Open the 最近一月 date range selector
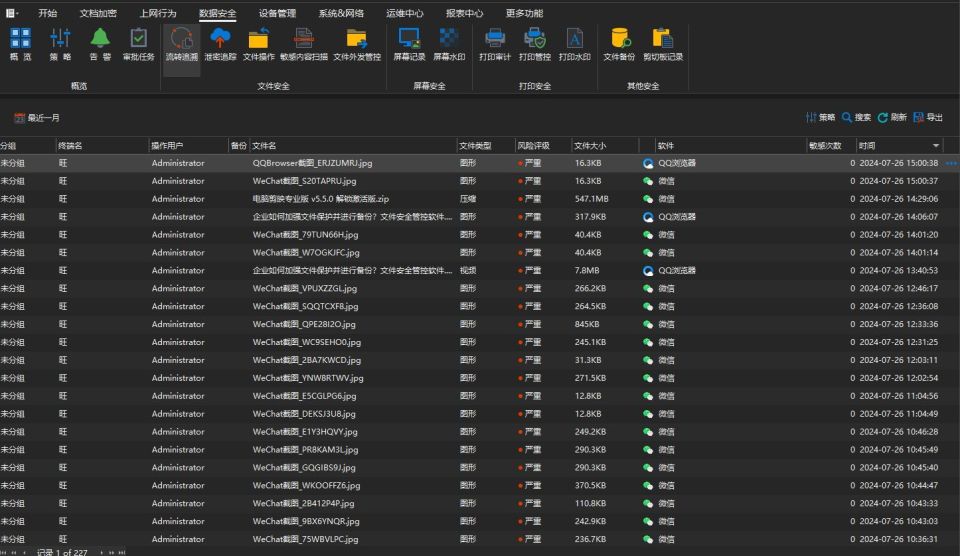 (37, 118)
